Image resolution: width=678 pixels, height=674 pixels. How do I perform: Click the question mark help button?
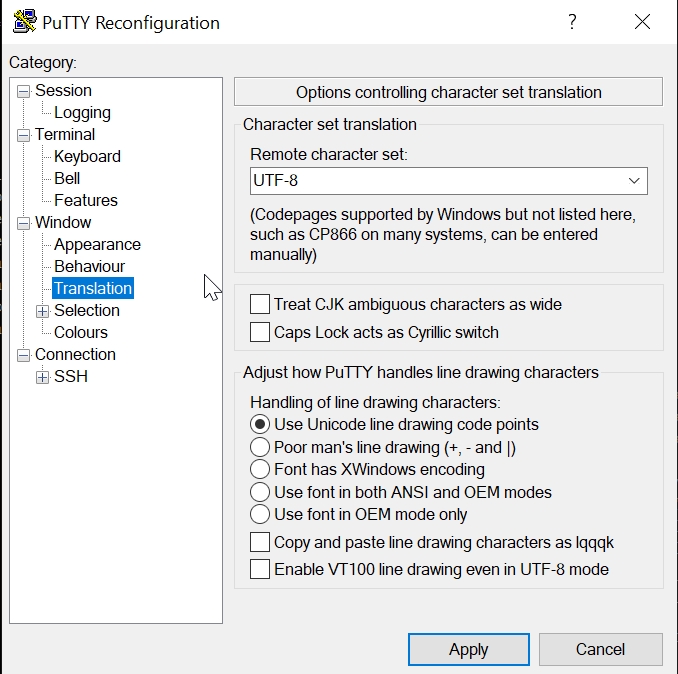point(572,22)
